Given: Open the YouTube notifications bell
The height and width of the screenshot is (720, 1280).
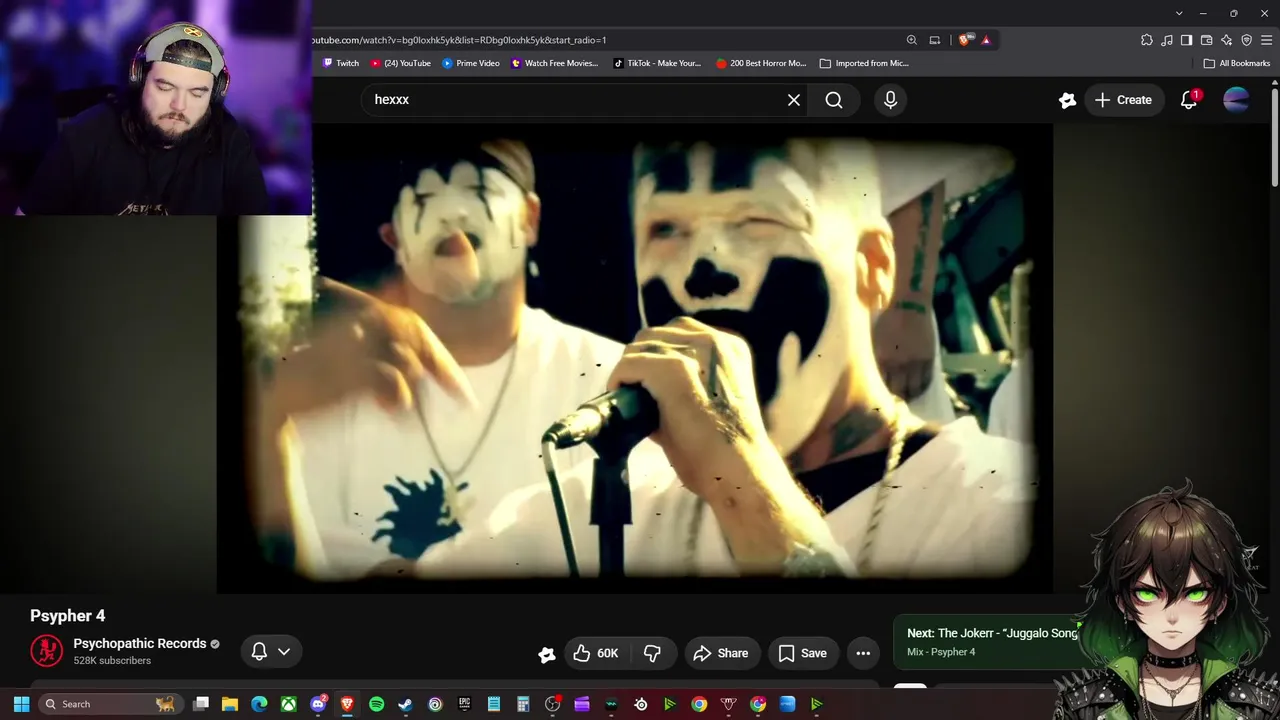Looking at the screenshot, I should point(1189,100).
